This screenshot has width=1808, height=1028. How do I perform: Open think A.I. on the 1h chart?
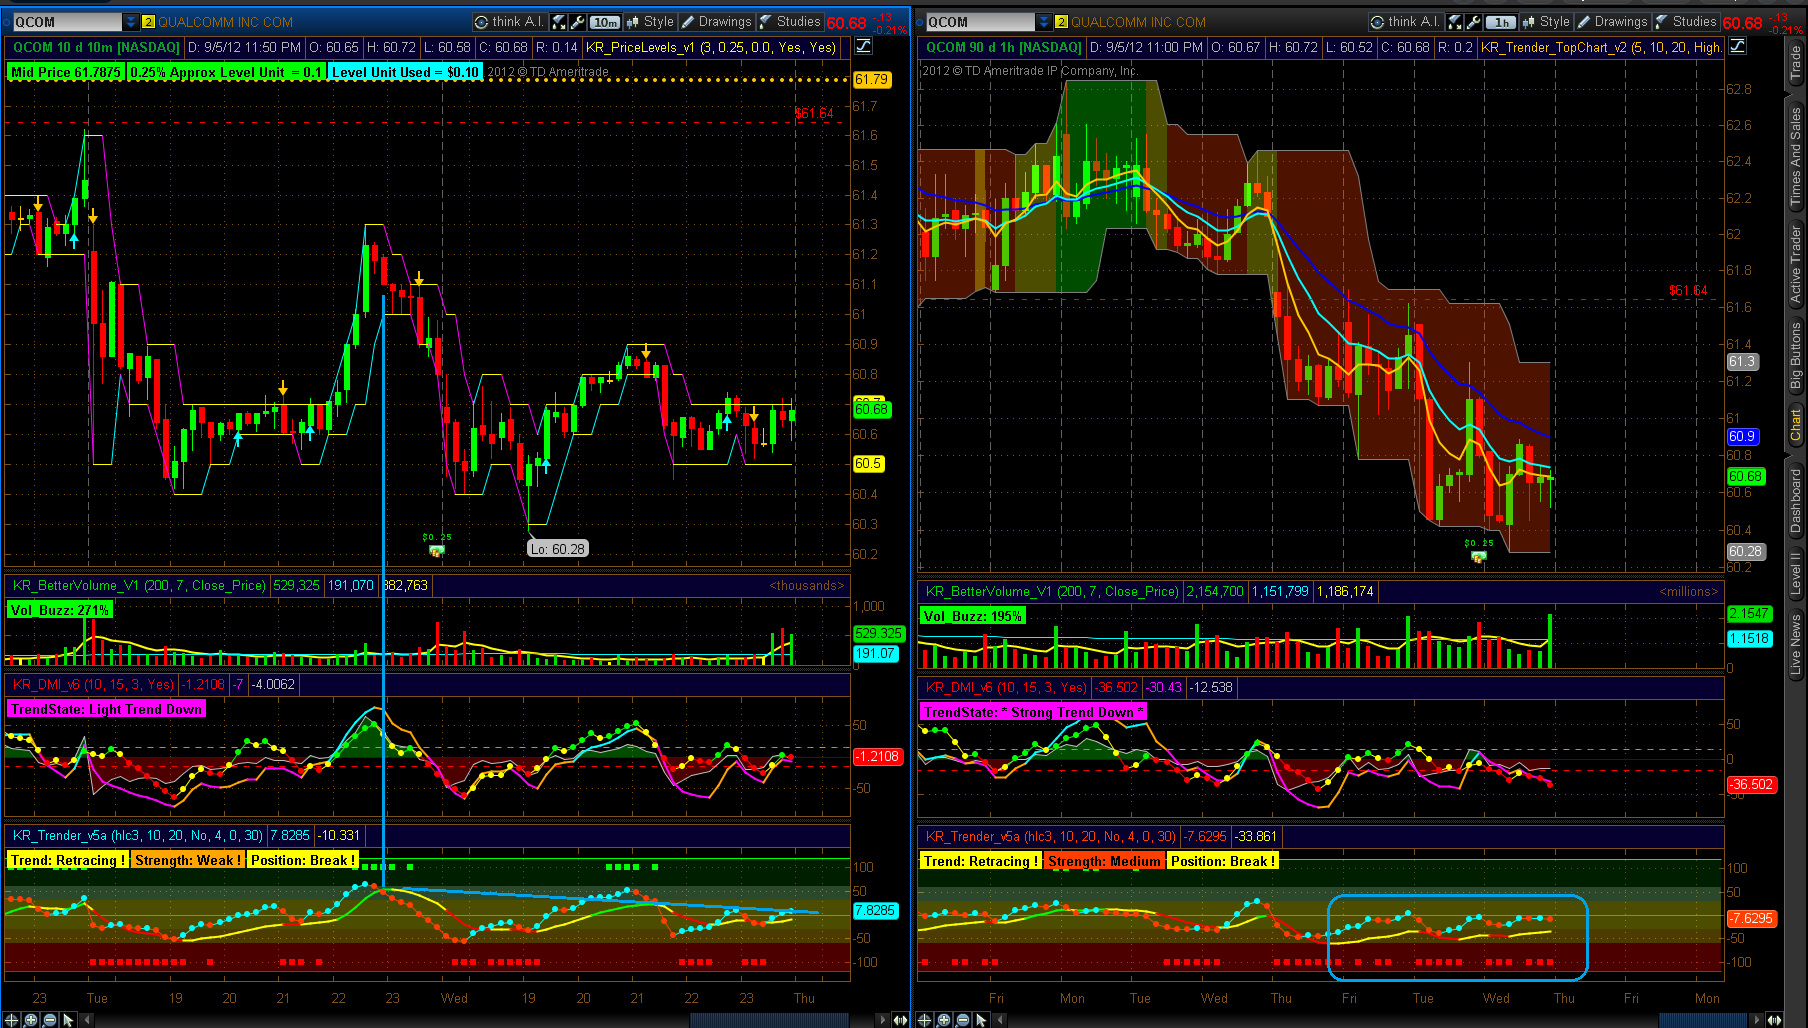pos(1404,22)
